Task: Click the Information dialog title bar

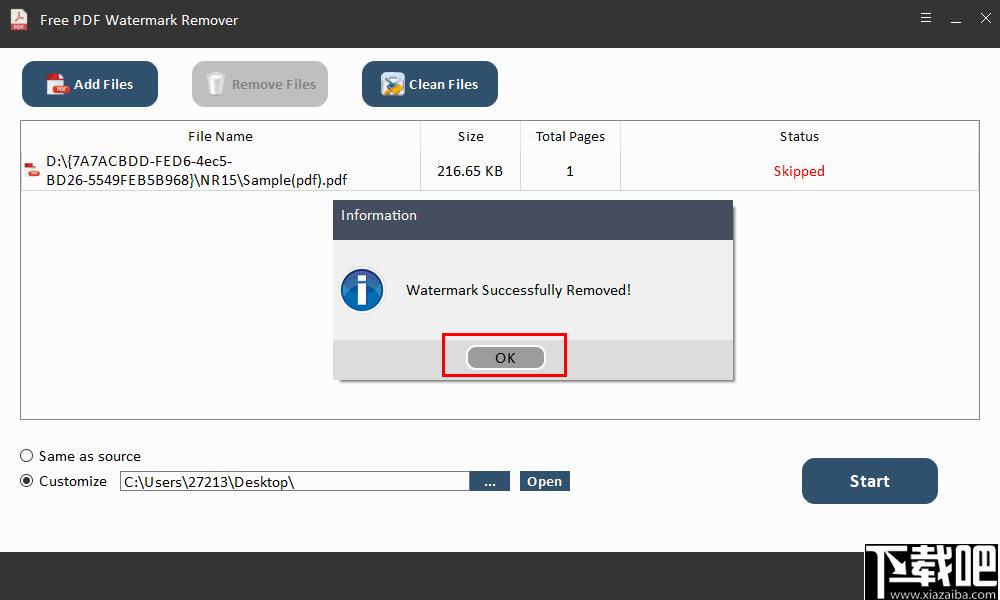Action: coord(533,220)
